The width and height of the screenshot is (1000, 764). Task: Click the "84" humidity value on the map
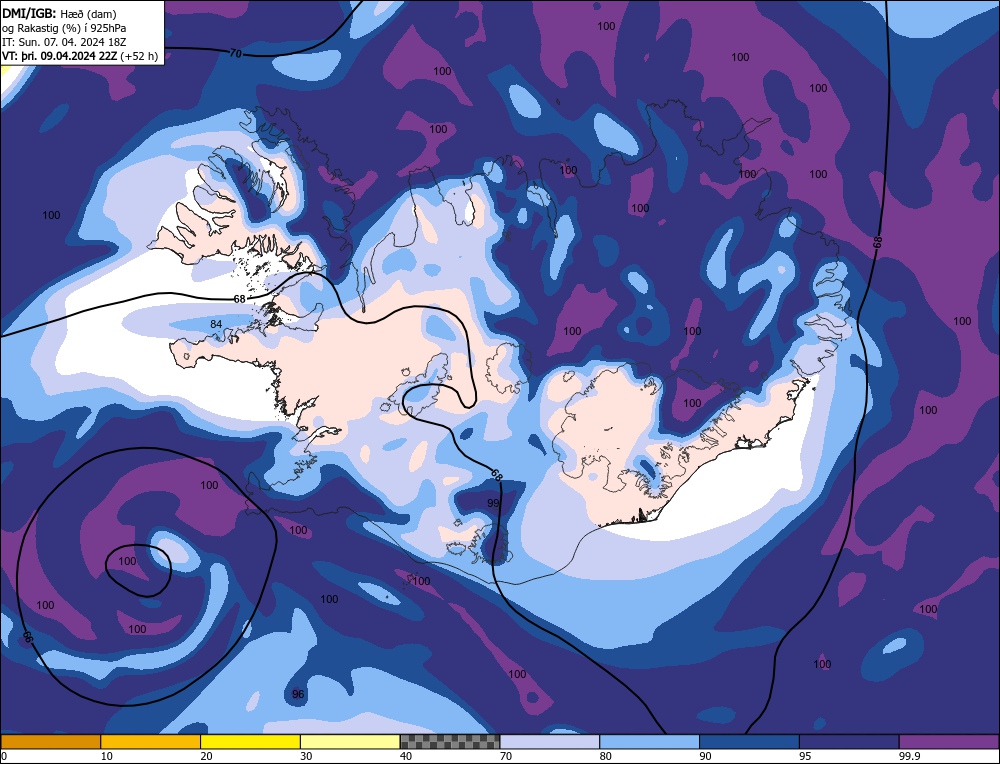pyautogui.click(x=216, y=324)
